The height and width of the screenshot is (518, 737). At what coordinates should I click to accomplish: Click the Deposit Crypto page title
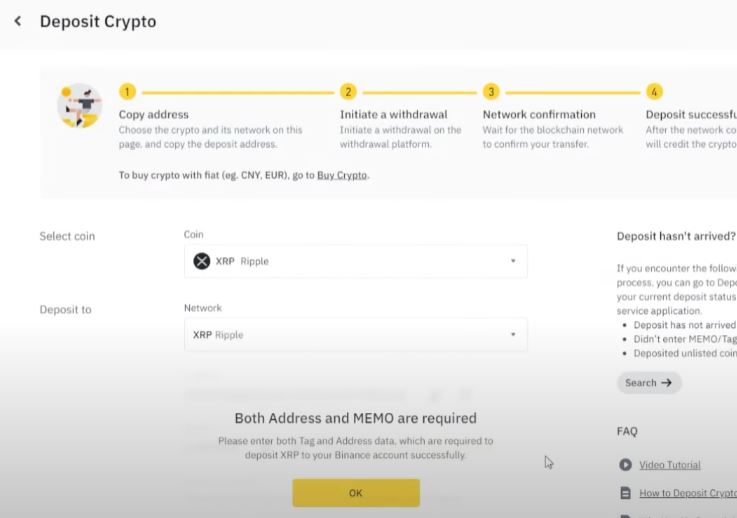(98, 21)
